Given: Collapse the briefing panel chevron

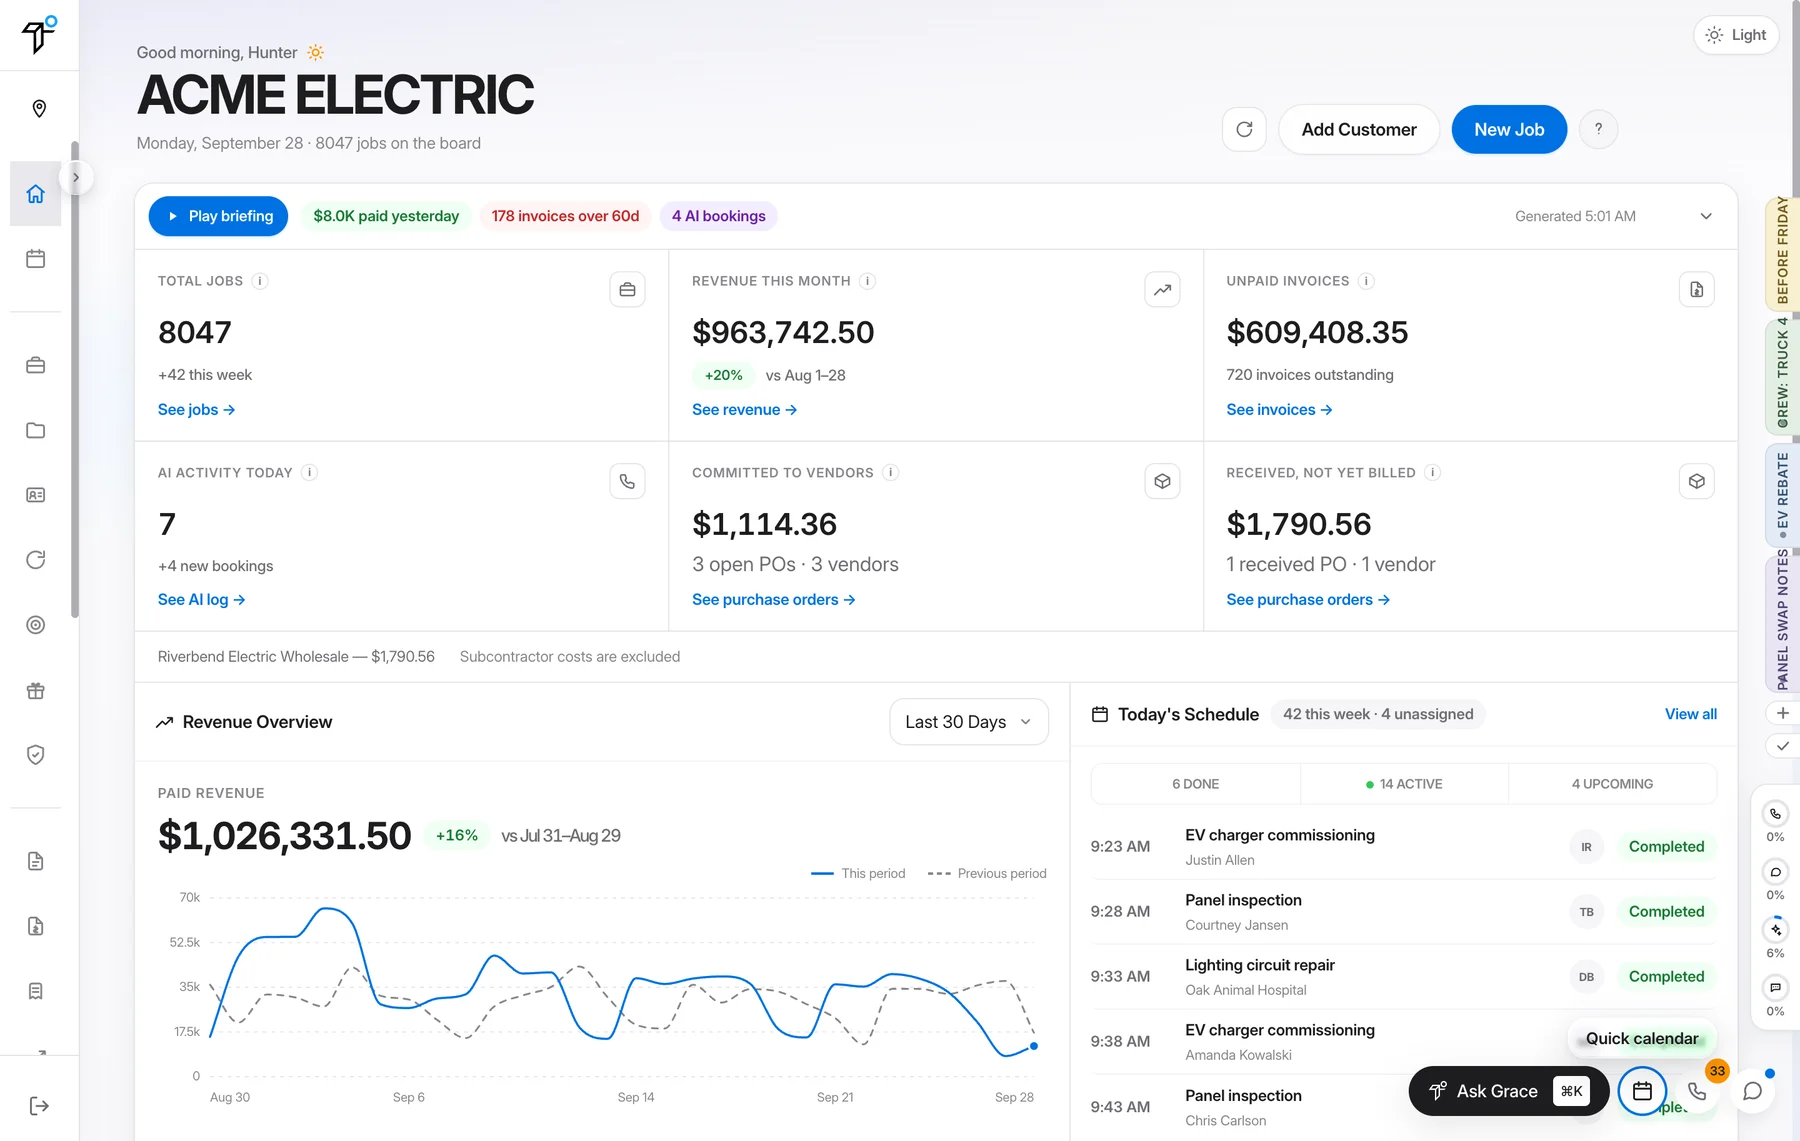Looking at the screenshot, I should pos(1706,216).
